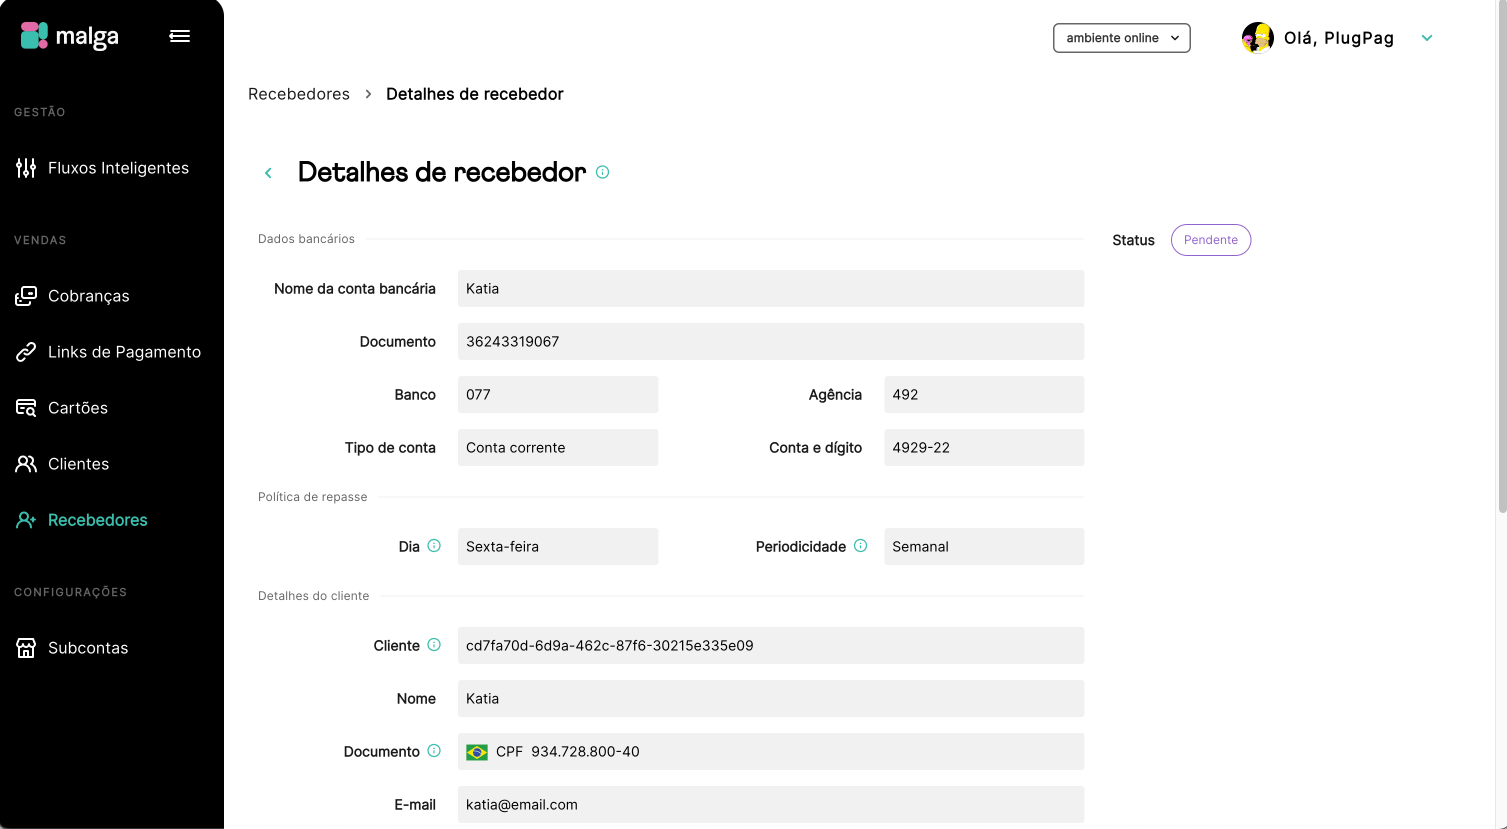
Task: Click the Clientes people icon
Action: coord(26,464)
